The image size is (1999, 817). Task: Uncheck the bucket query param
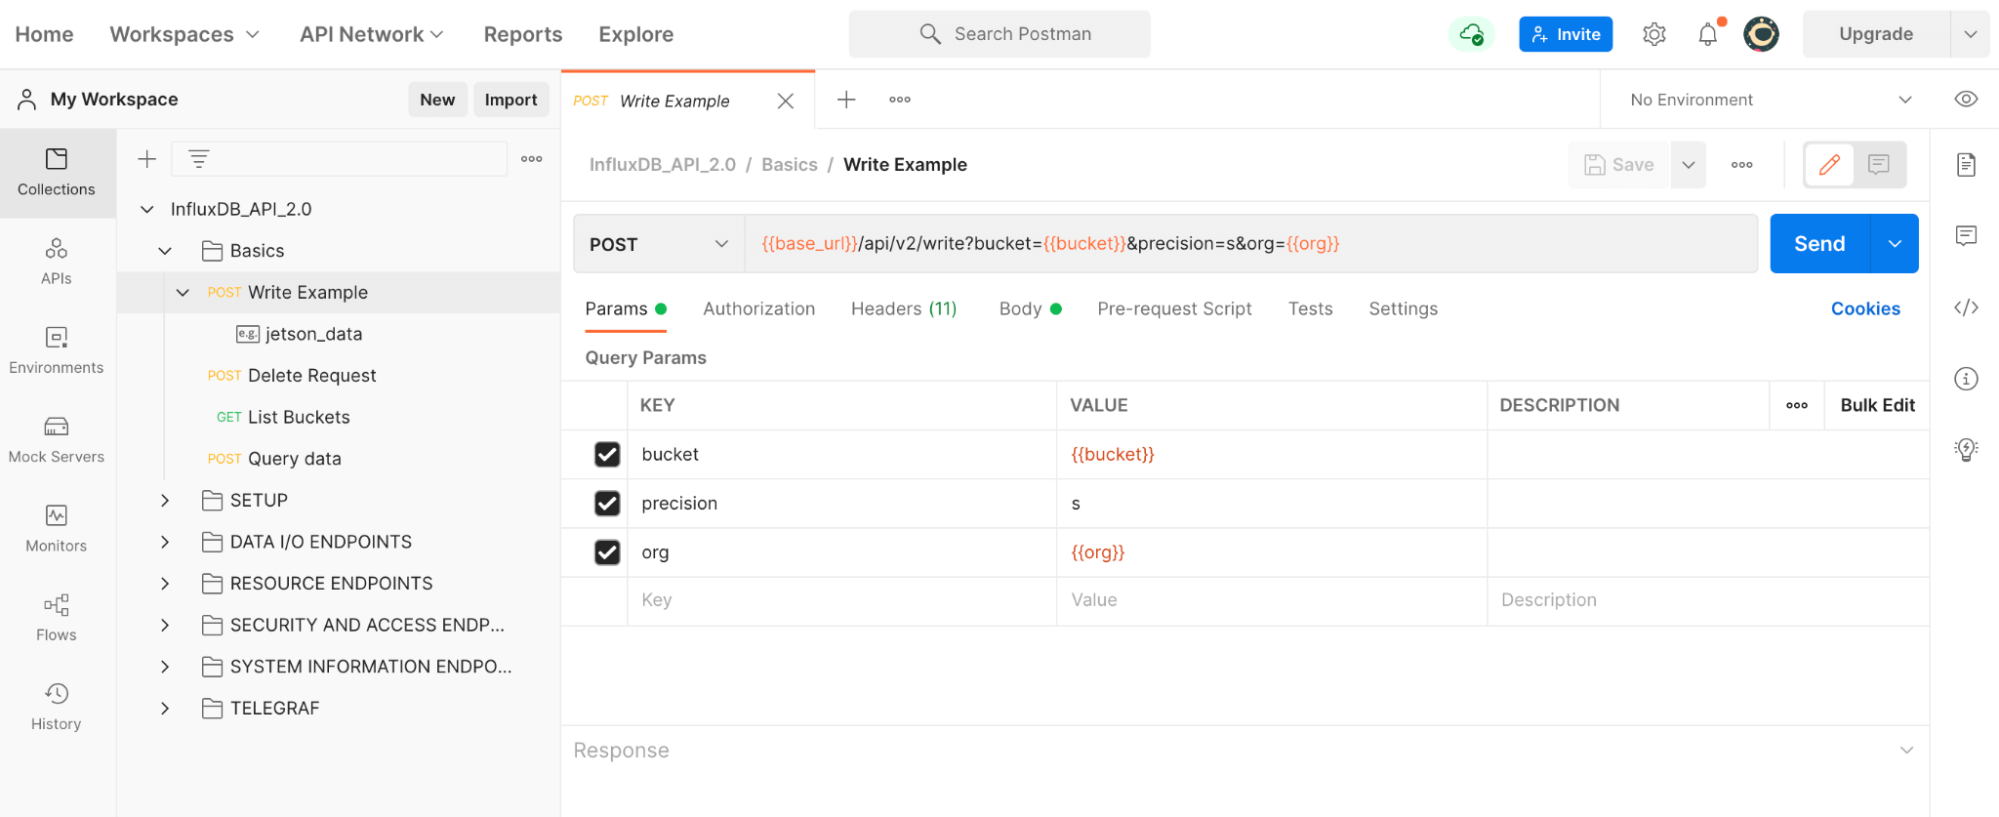click(x=607, y=454)
